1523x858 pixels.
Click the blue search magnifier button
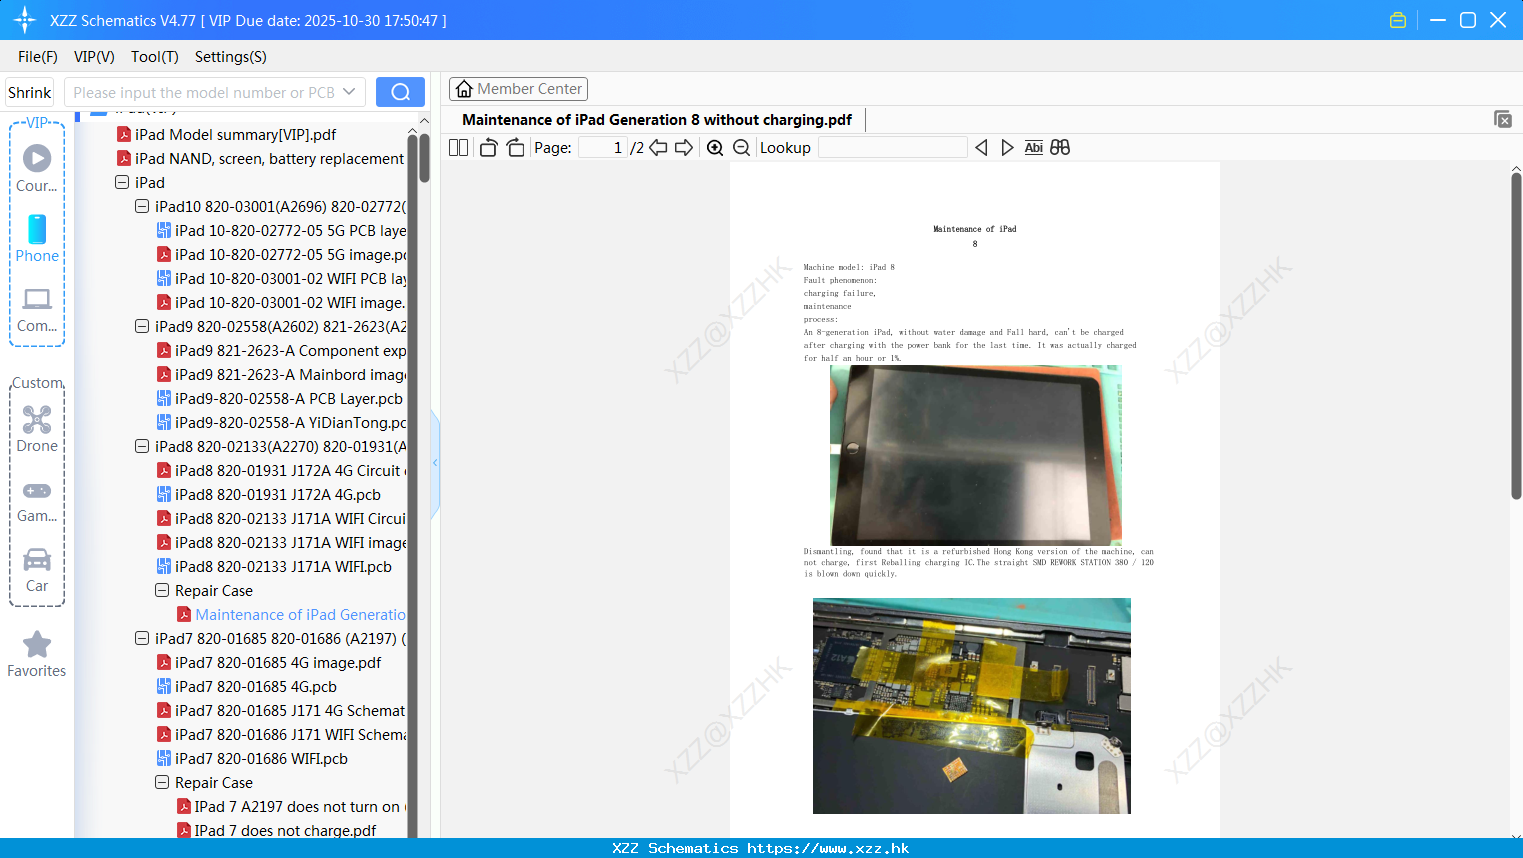click(400, 92)
